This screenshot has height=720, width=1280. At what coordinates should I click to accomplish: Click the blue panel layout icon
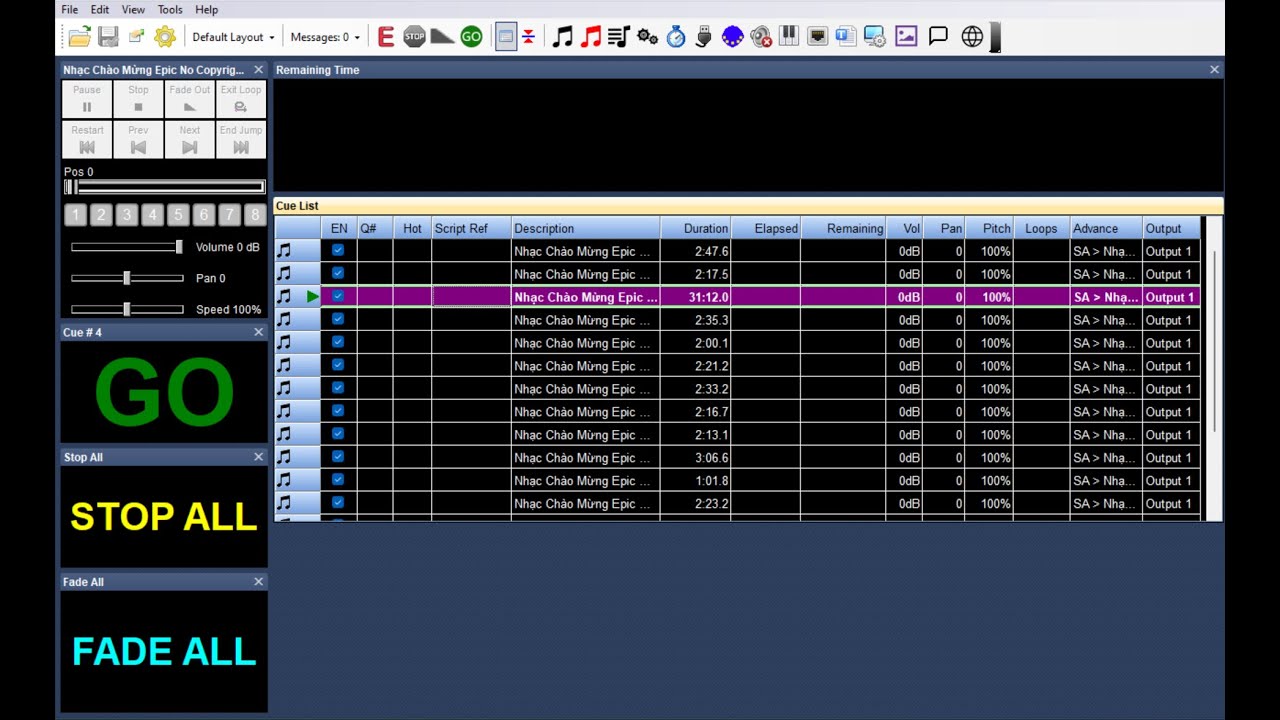pyautogui.click(x=506, y=37)
